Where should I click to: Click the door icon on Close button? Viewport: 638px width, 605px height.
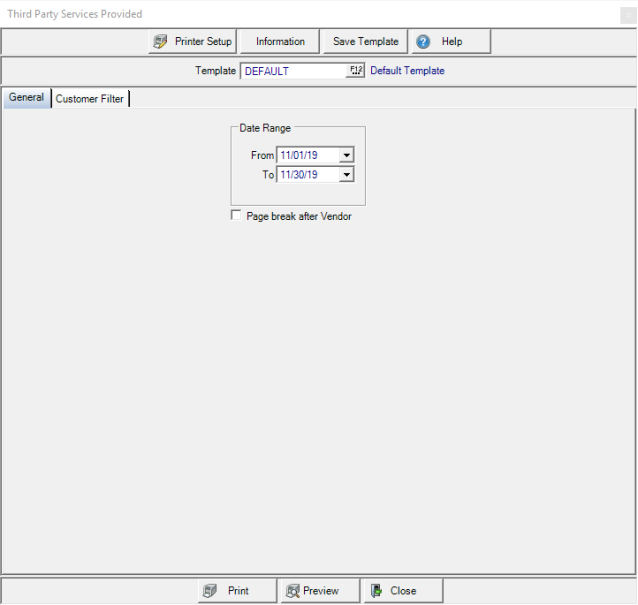(x=376, y=590)
